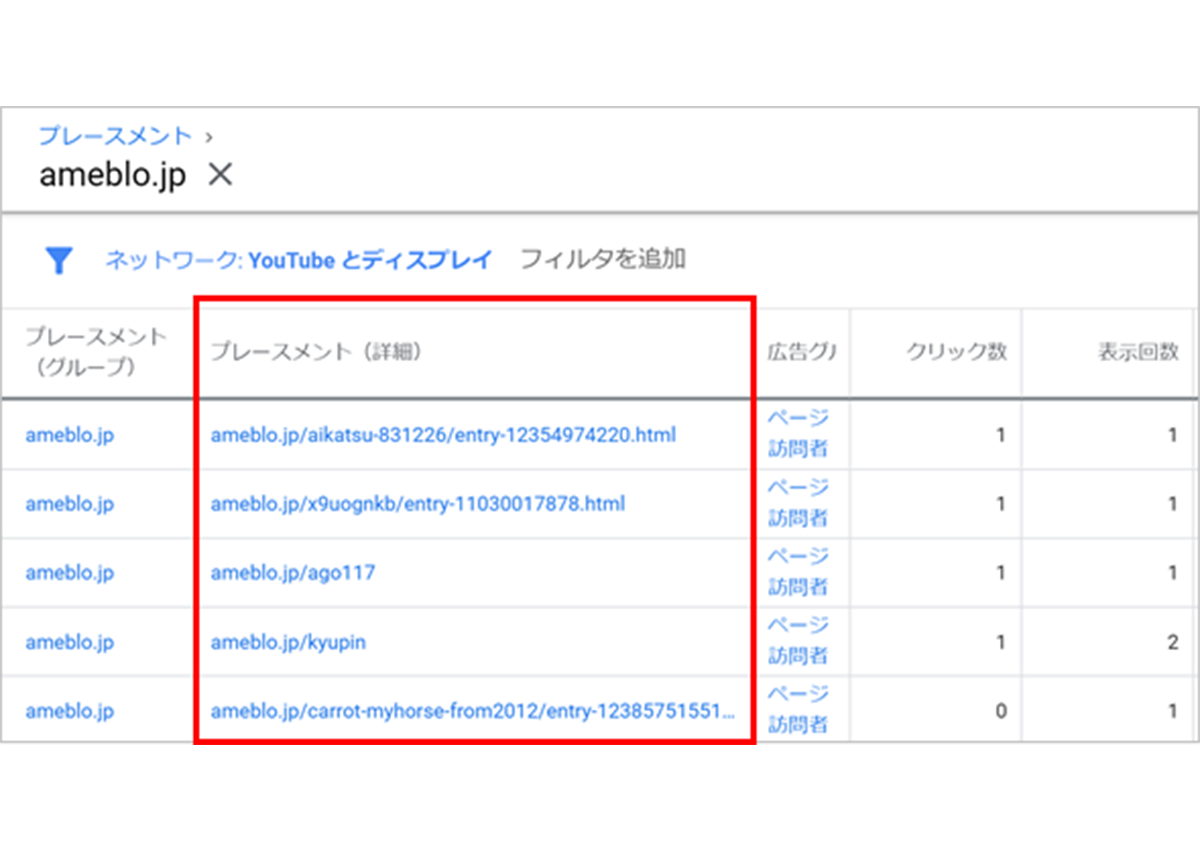The width and height of the screenshot is (1200, 850).
Task: Sort by プレースメント（詳細） column header
Action: (317, 351)
